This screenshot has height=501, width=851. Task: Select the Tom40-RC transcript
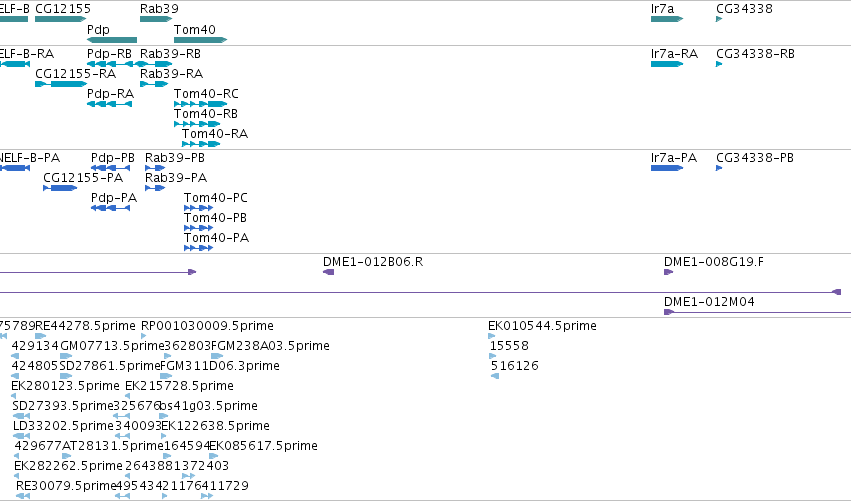coord(200,104)
